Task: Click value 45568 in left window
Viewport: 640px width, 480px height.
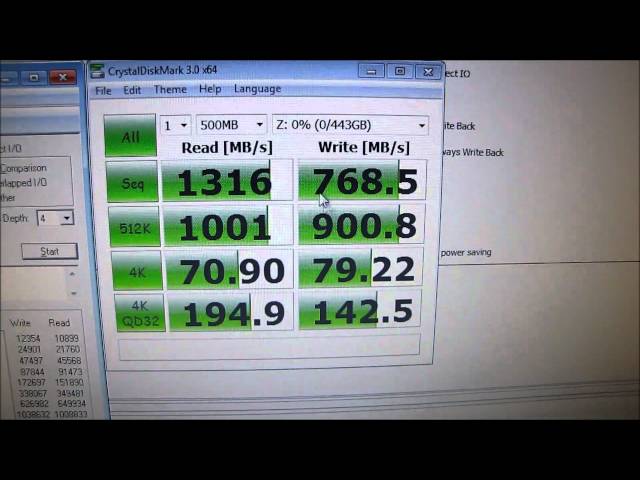Action: tap(69, 360)
